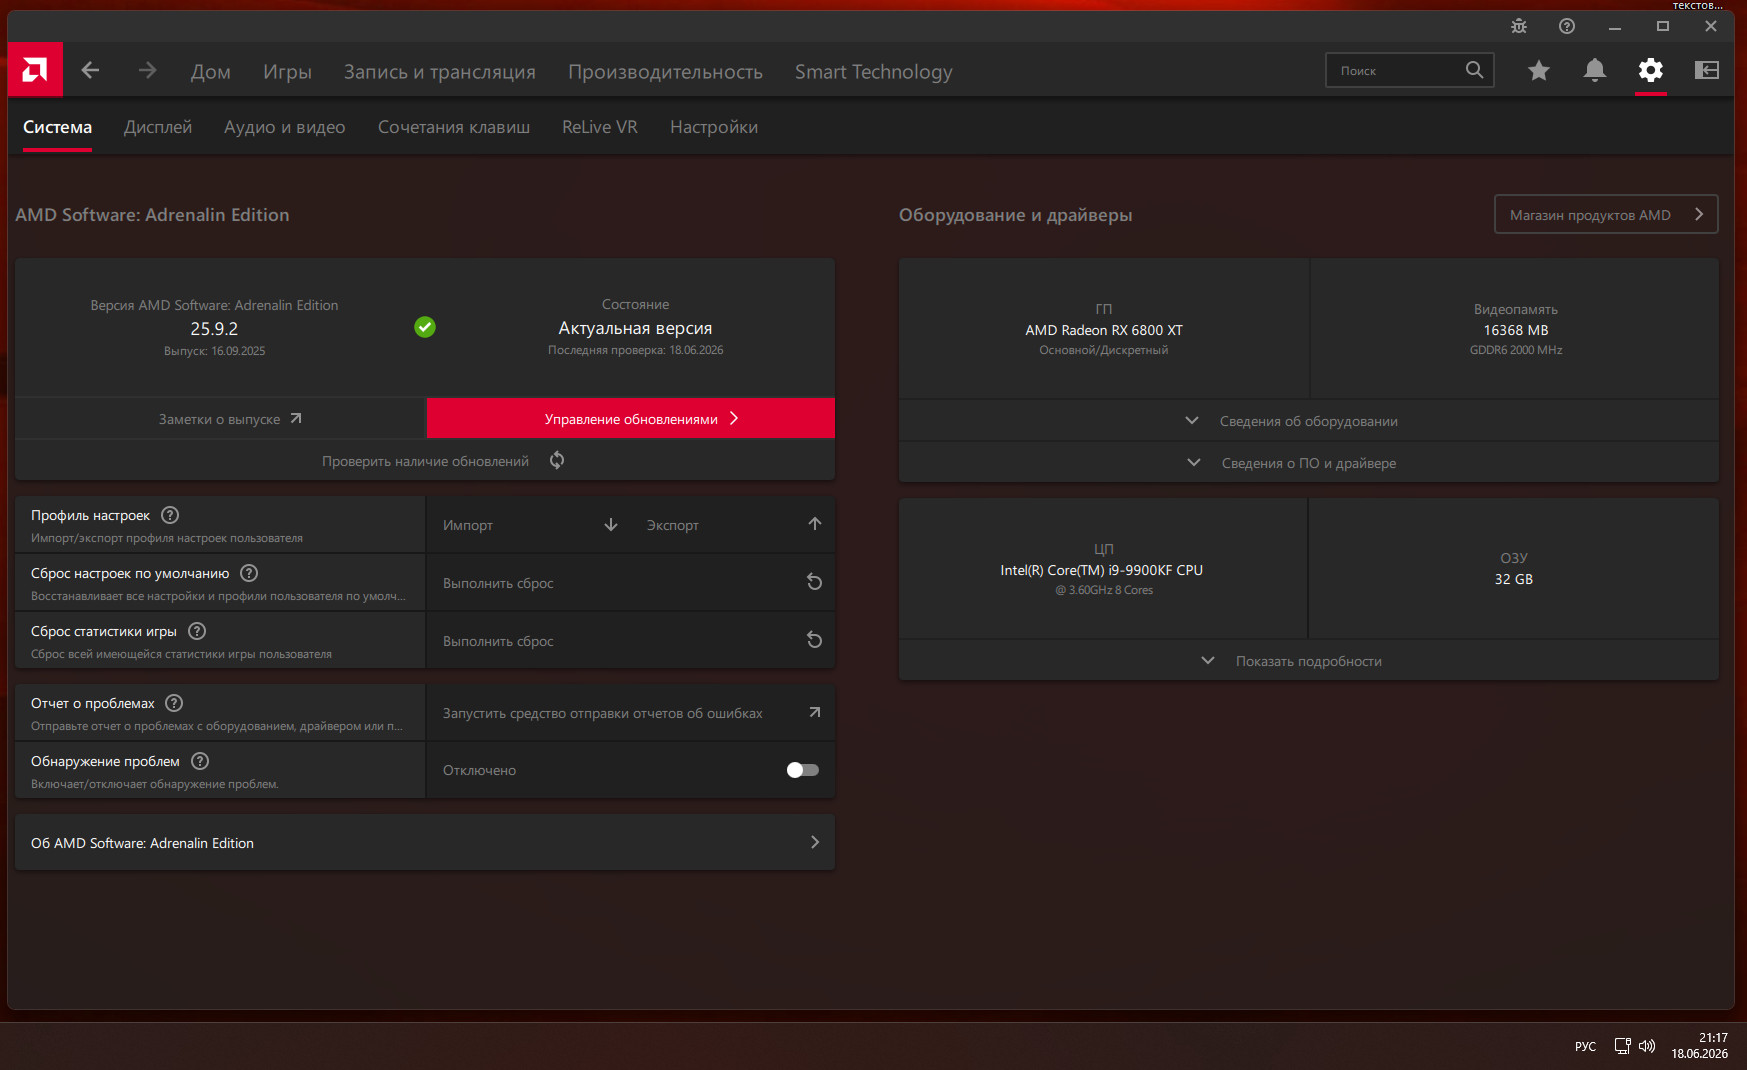
Task: Show help for Сброс настроек по умолчанию
Action: [x=249, y=573]
